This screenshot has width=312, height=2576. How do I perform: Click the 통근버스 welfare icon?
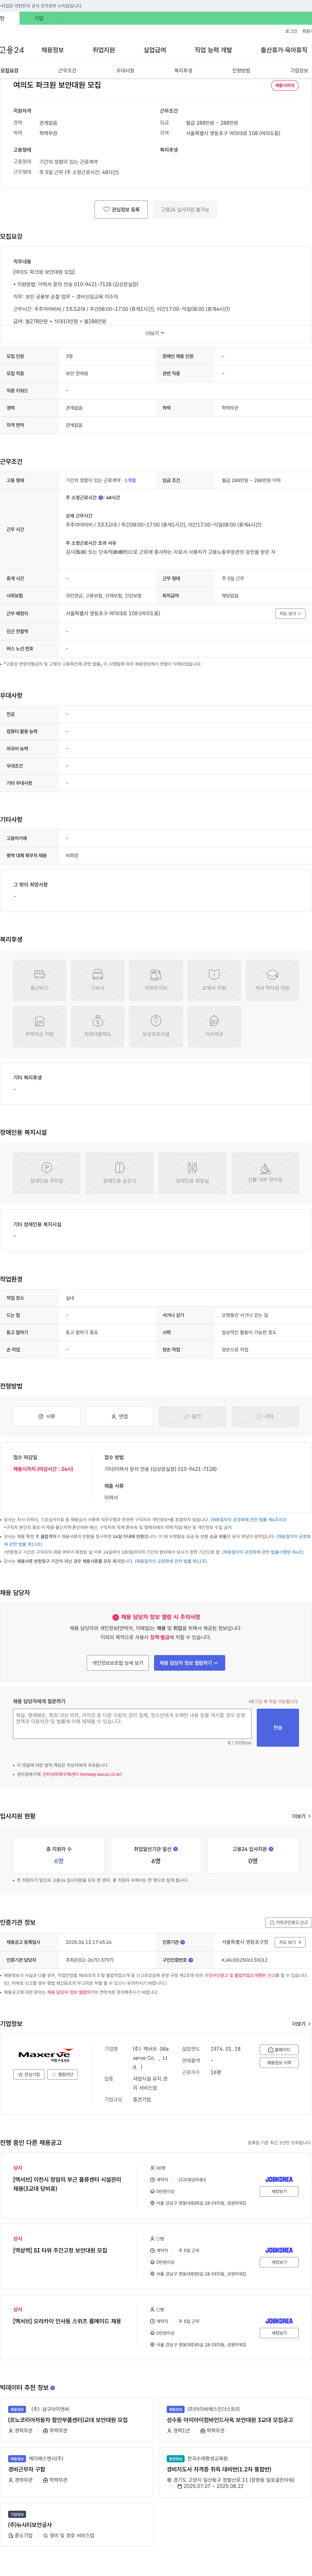coord(39,980)
